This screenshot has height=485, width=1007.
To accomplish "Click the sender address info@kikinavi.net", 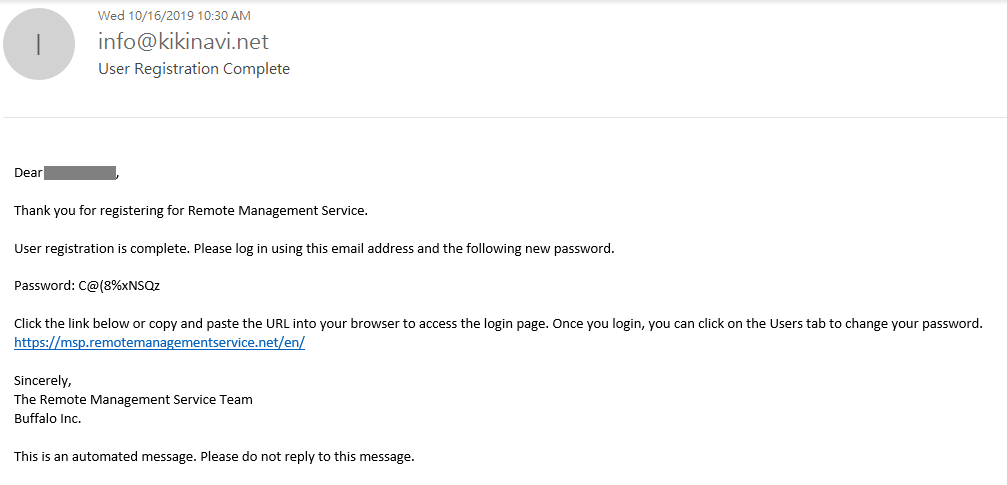I will tap(183, 42).
